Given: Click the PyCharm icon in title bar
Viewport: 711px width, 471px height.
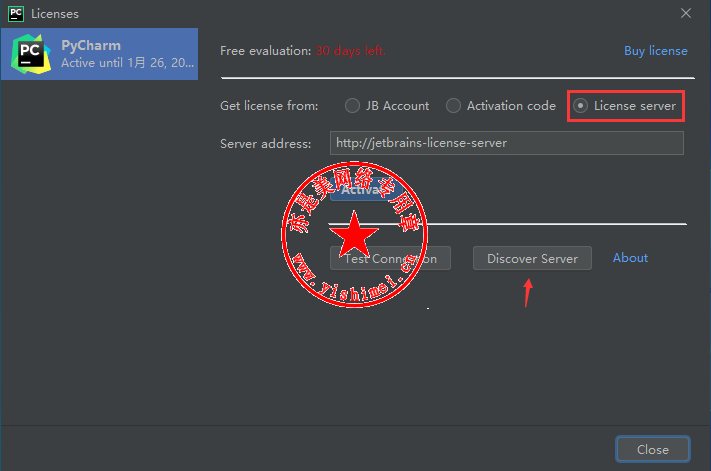Looking at the screenshot, I should click(x=16, y=14).
